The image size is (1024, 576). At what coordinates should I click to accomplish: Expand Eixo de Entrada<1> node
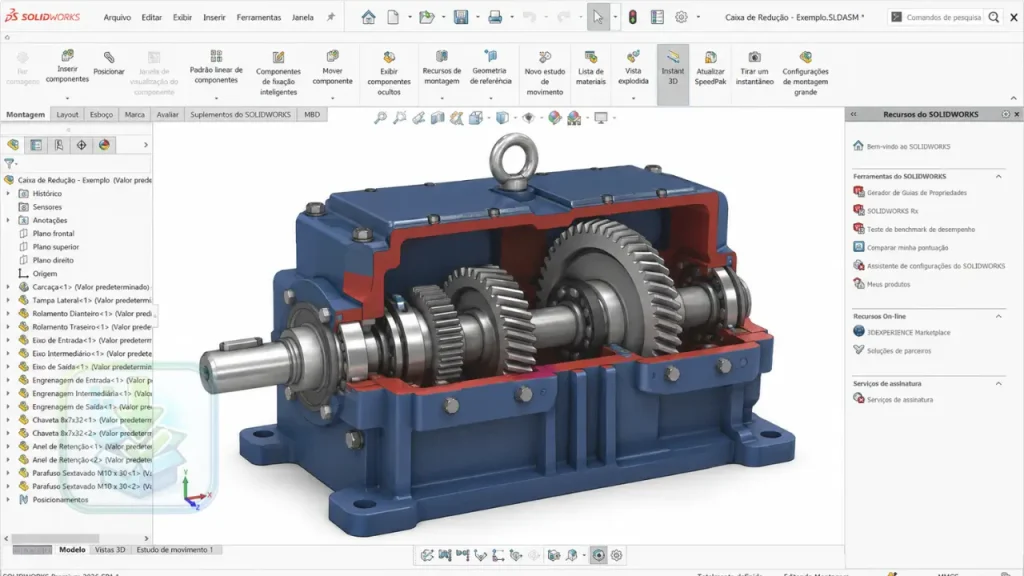[x=8, y=340]
